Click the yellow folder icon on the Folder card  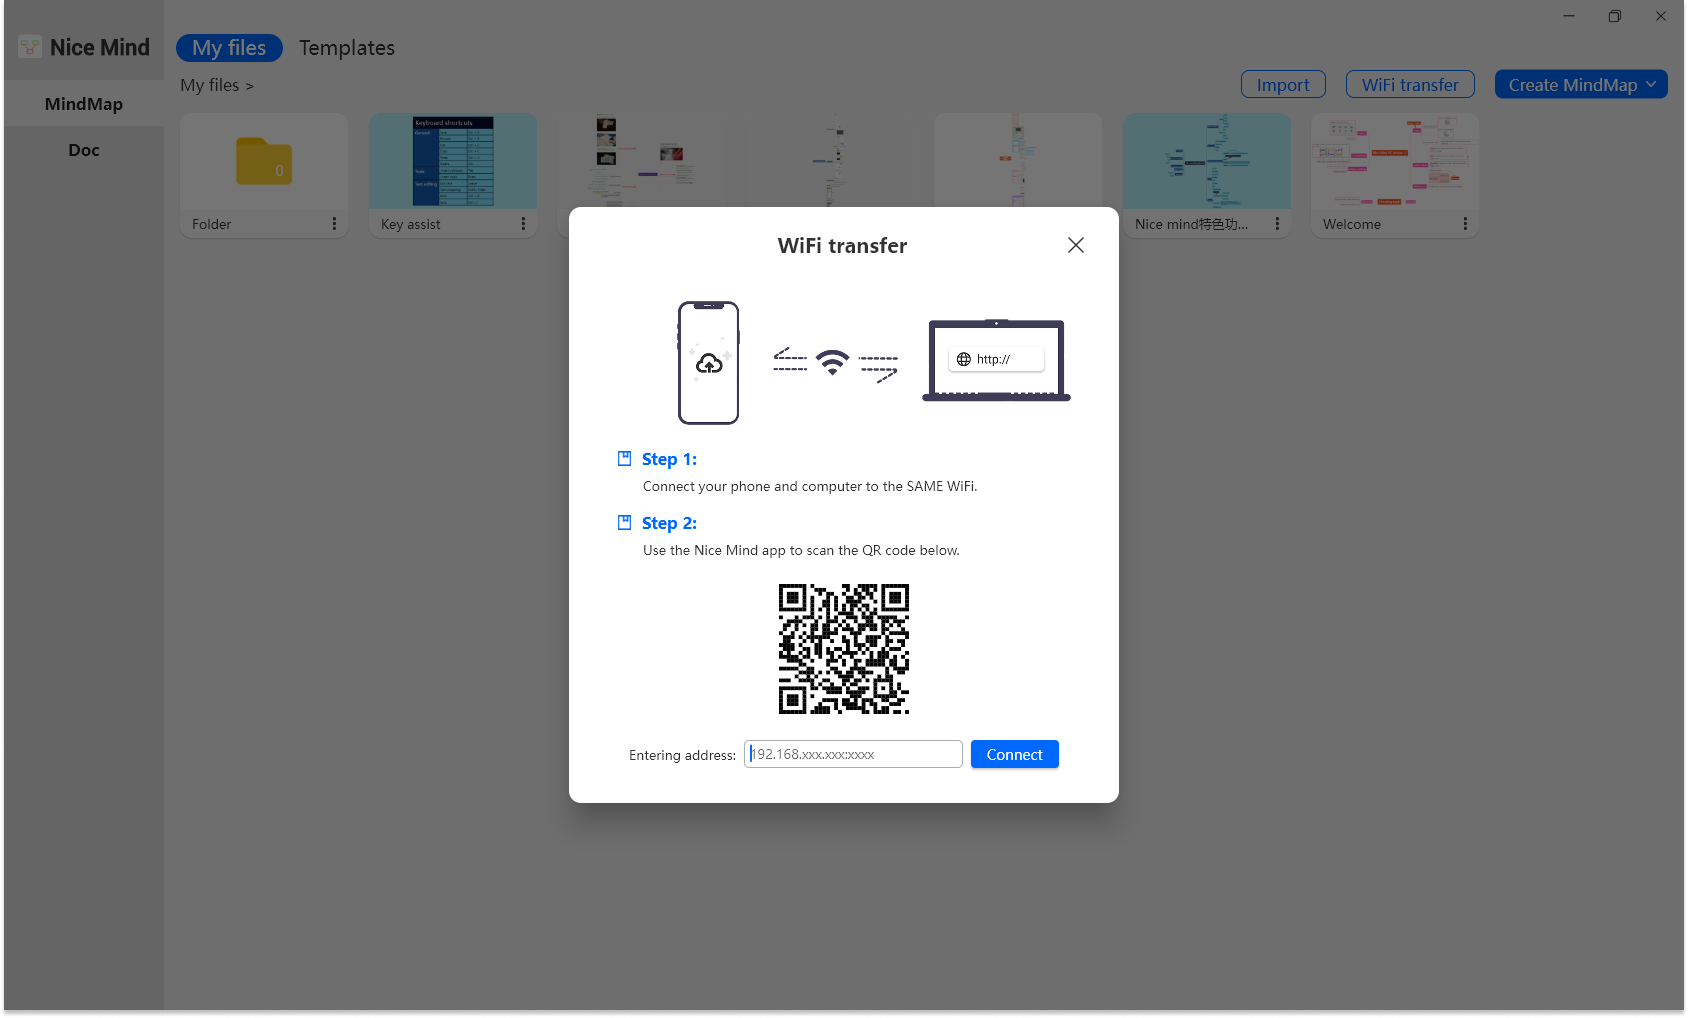click(263, 163)
